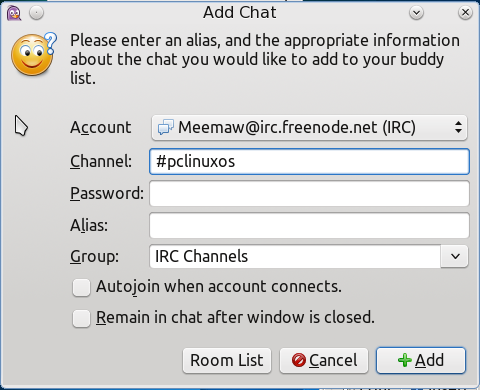Open the Meemaw@irc.freenode.net account combo box

(309, 127)
